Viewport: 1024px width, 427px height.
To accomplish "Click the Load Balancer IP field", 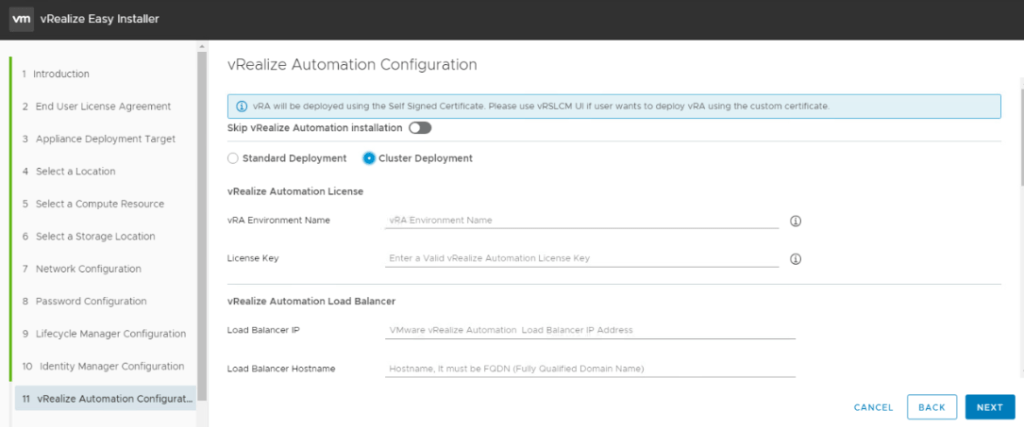I will tap(590, 330).
